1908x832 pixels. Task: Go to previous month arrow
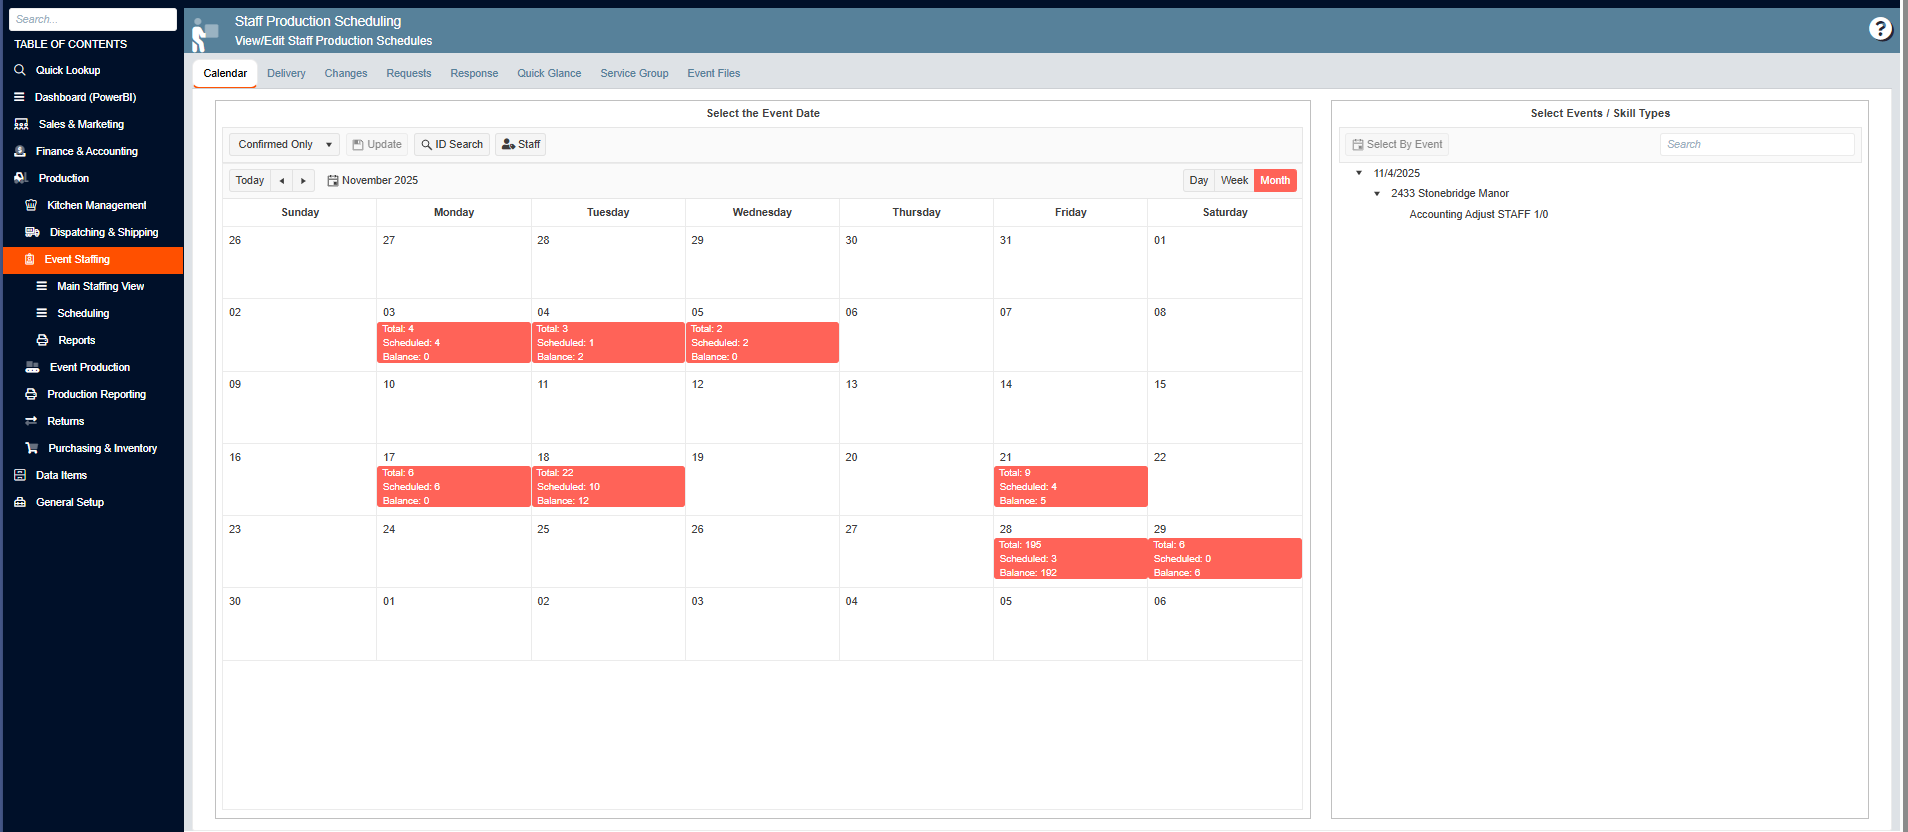(282, 181)
